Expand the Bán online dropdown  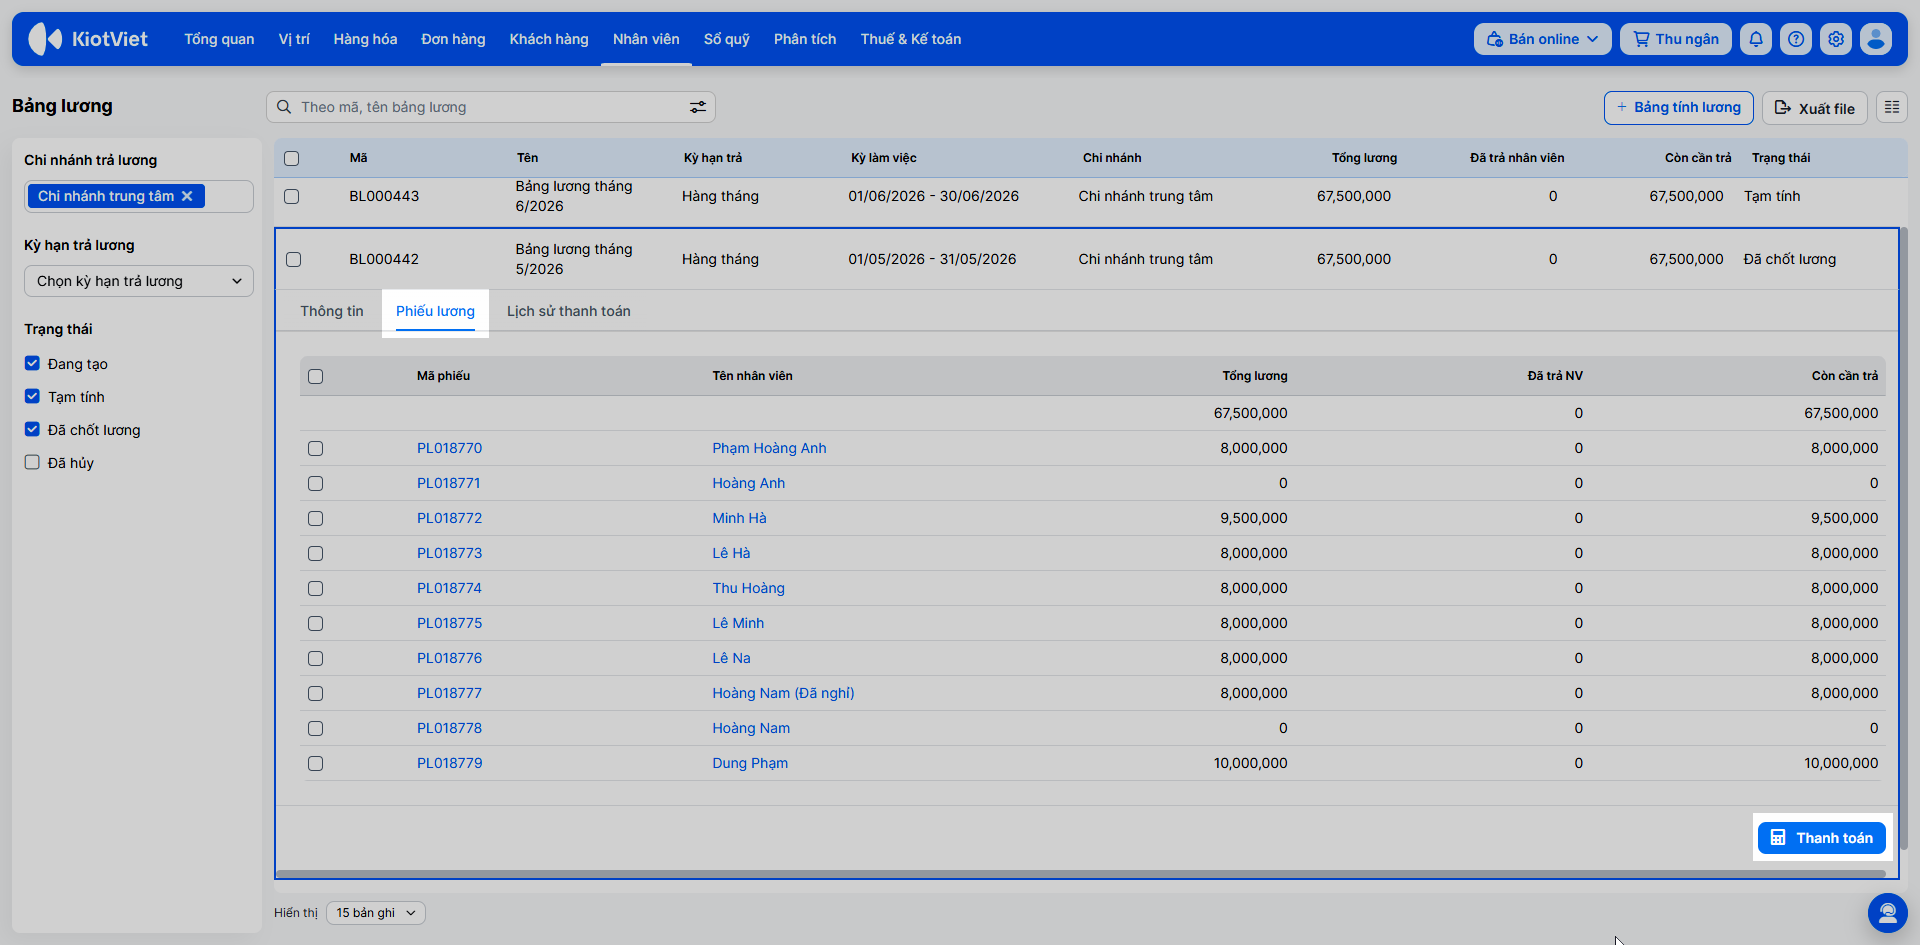[1542, 39]
